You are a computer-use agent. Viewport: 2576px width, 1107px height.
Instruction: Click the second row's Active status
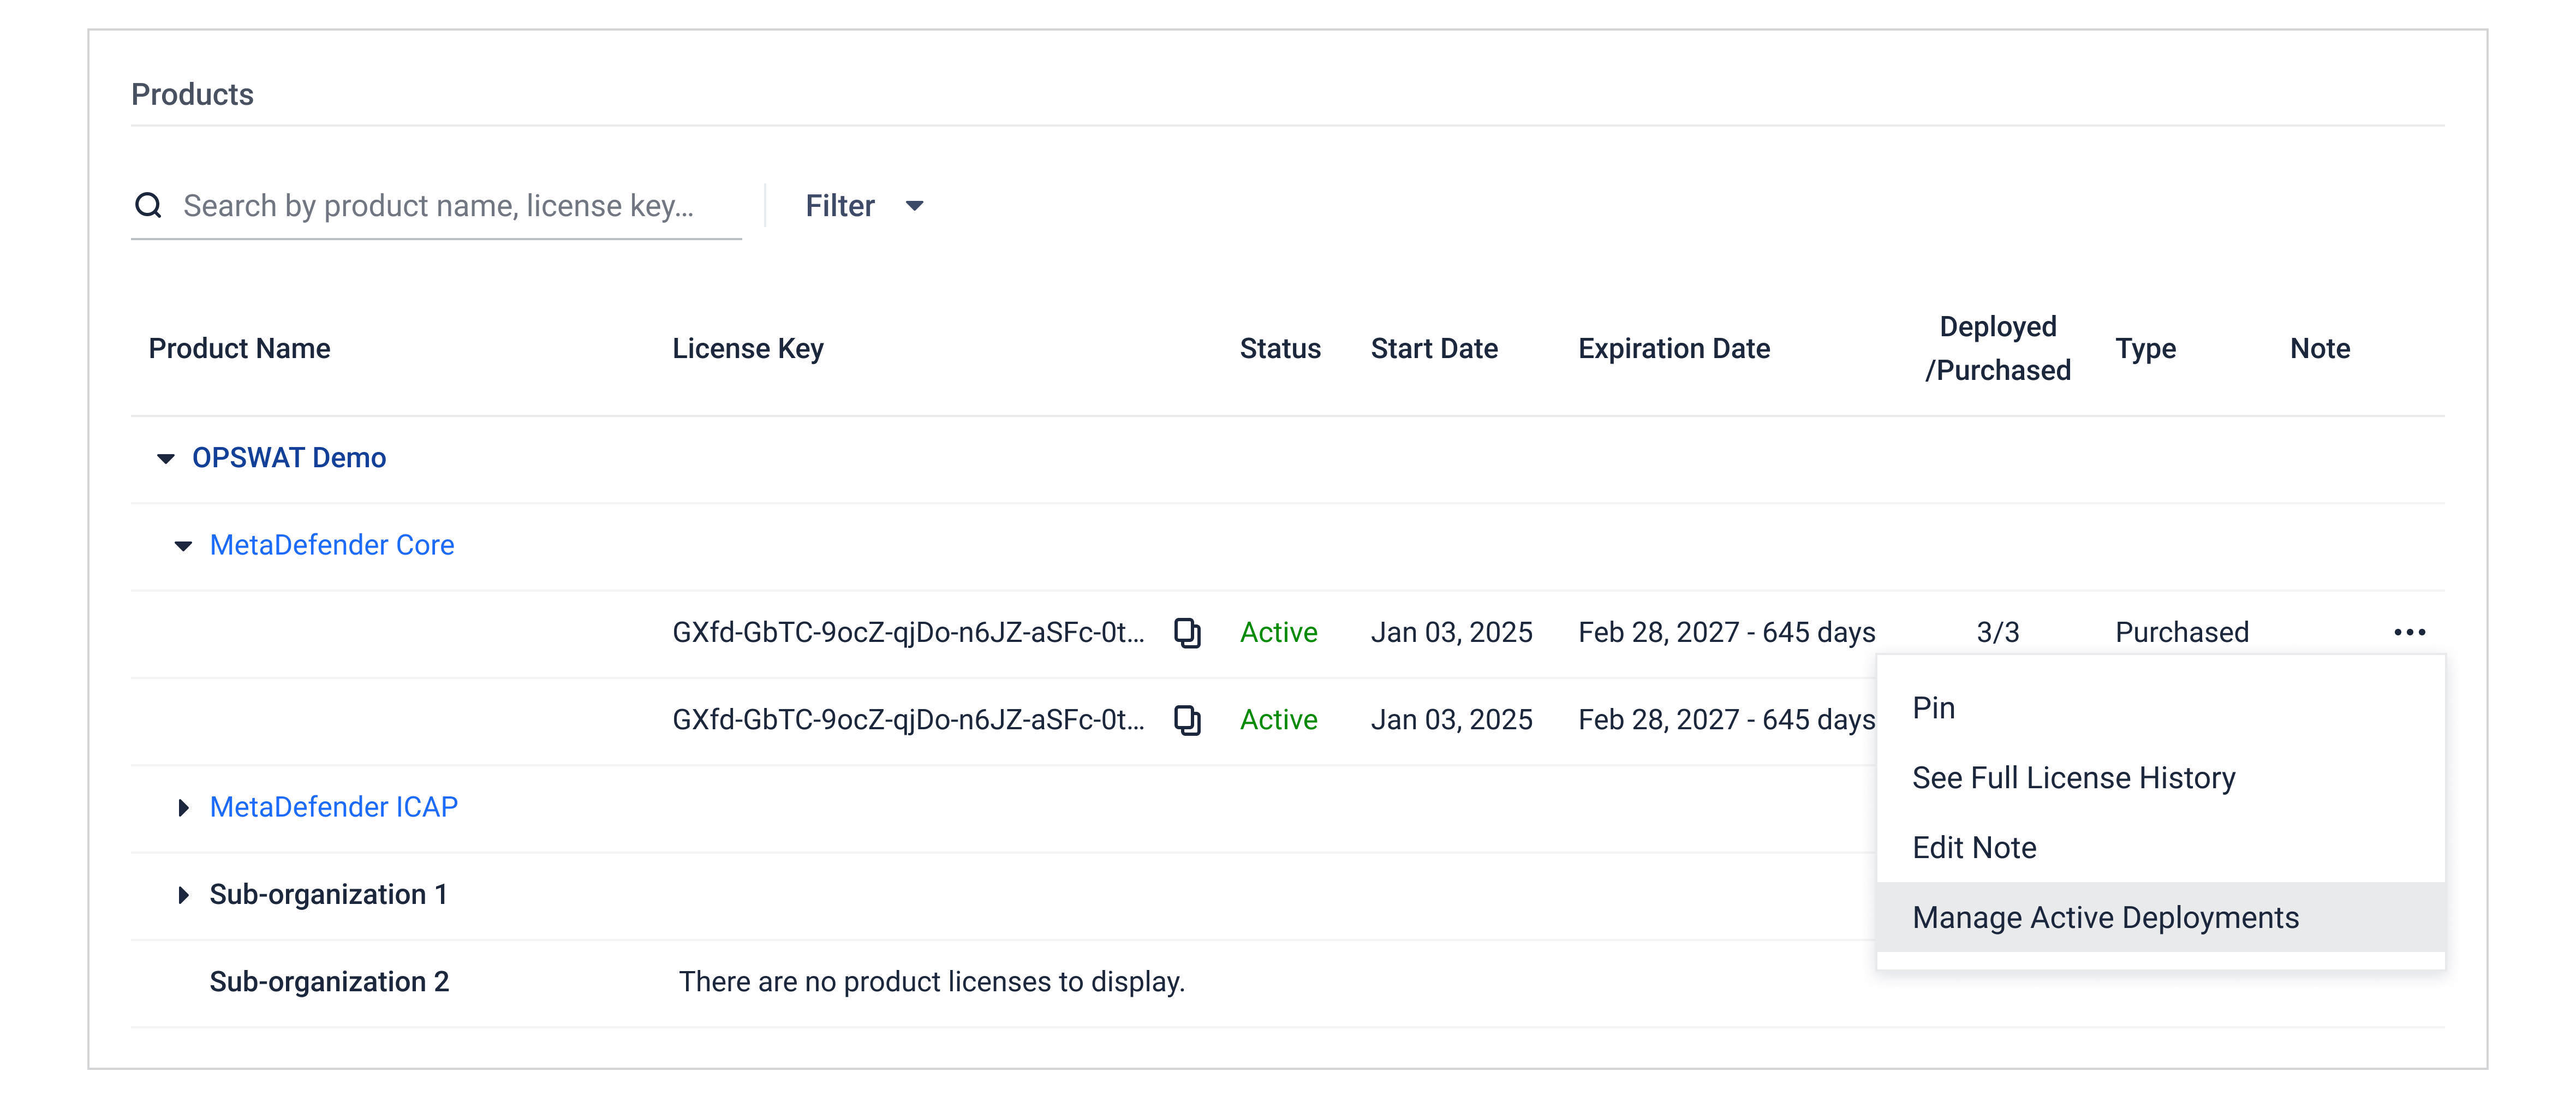(x=1278, y=720)
